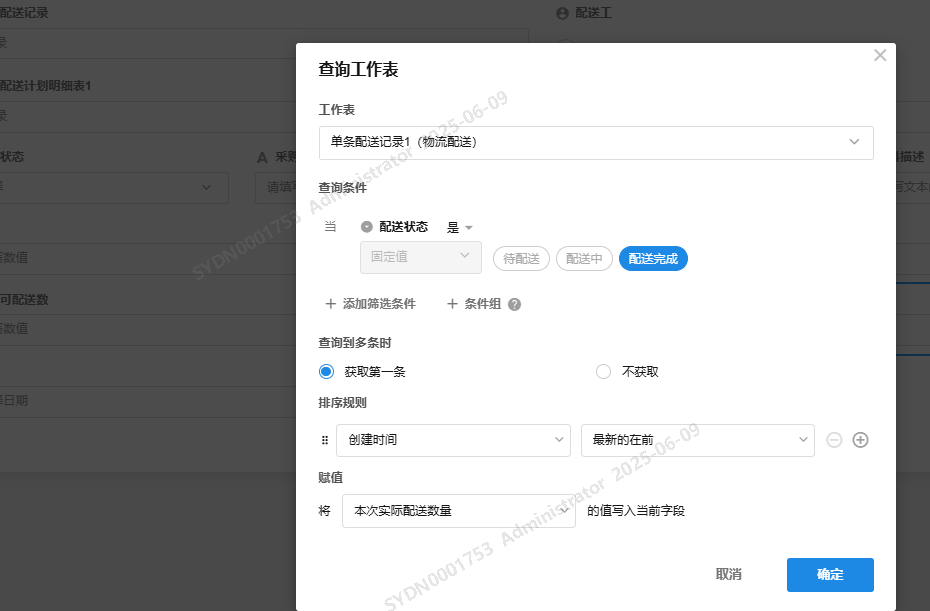Screen dimensions: 930x611
Task: Open the 最新的在前 sort order dropdown
Action: pyautogui.click(x=697, y=440)
